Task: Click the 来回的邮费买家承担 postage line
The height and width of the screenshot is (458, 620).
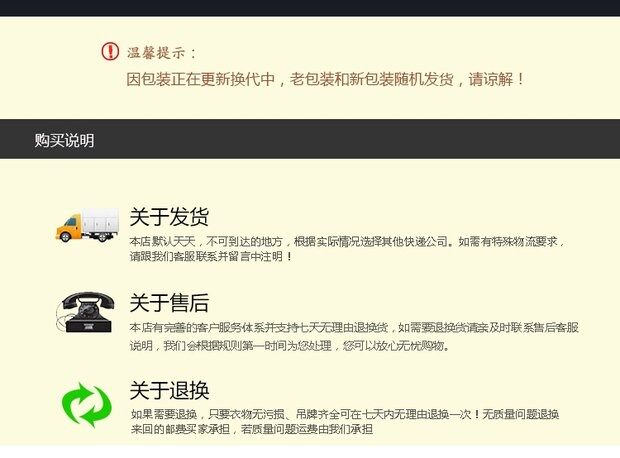Action: click(x=251, y=429)
